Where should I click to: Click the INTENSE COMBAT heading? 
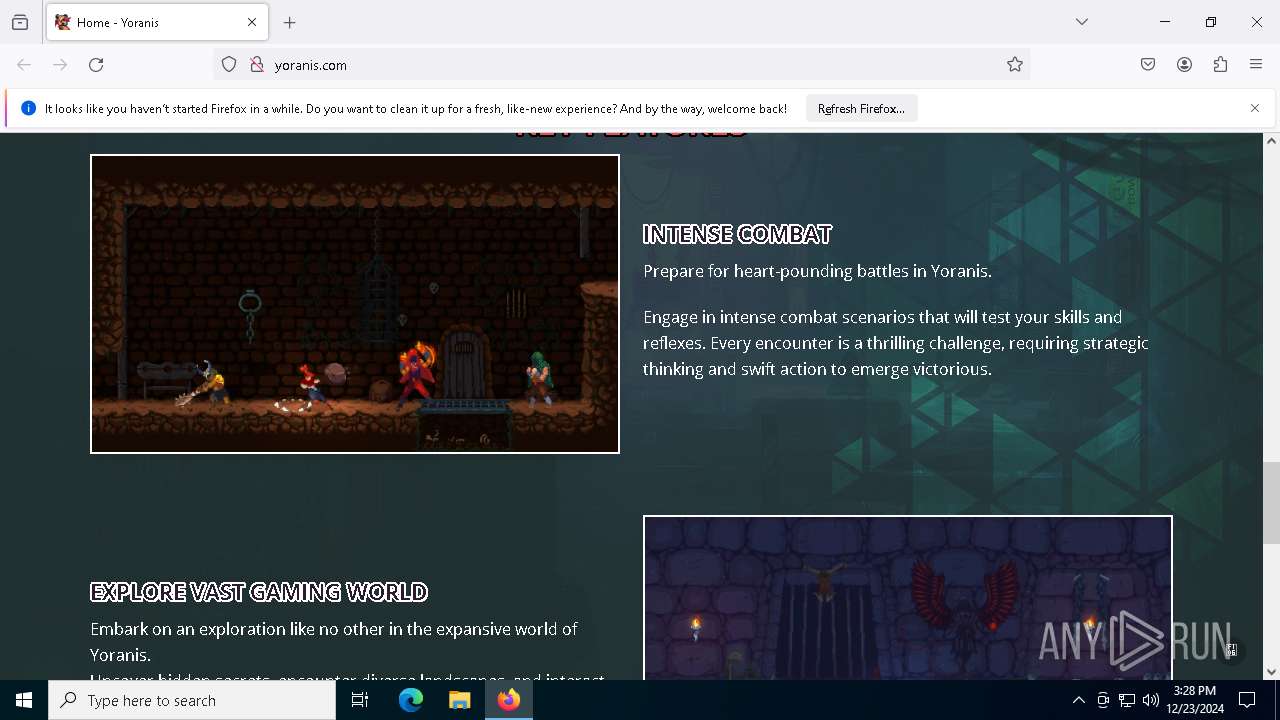pyautogui.click(x=737, y=234)
